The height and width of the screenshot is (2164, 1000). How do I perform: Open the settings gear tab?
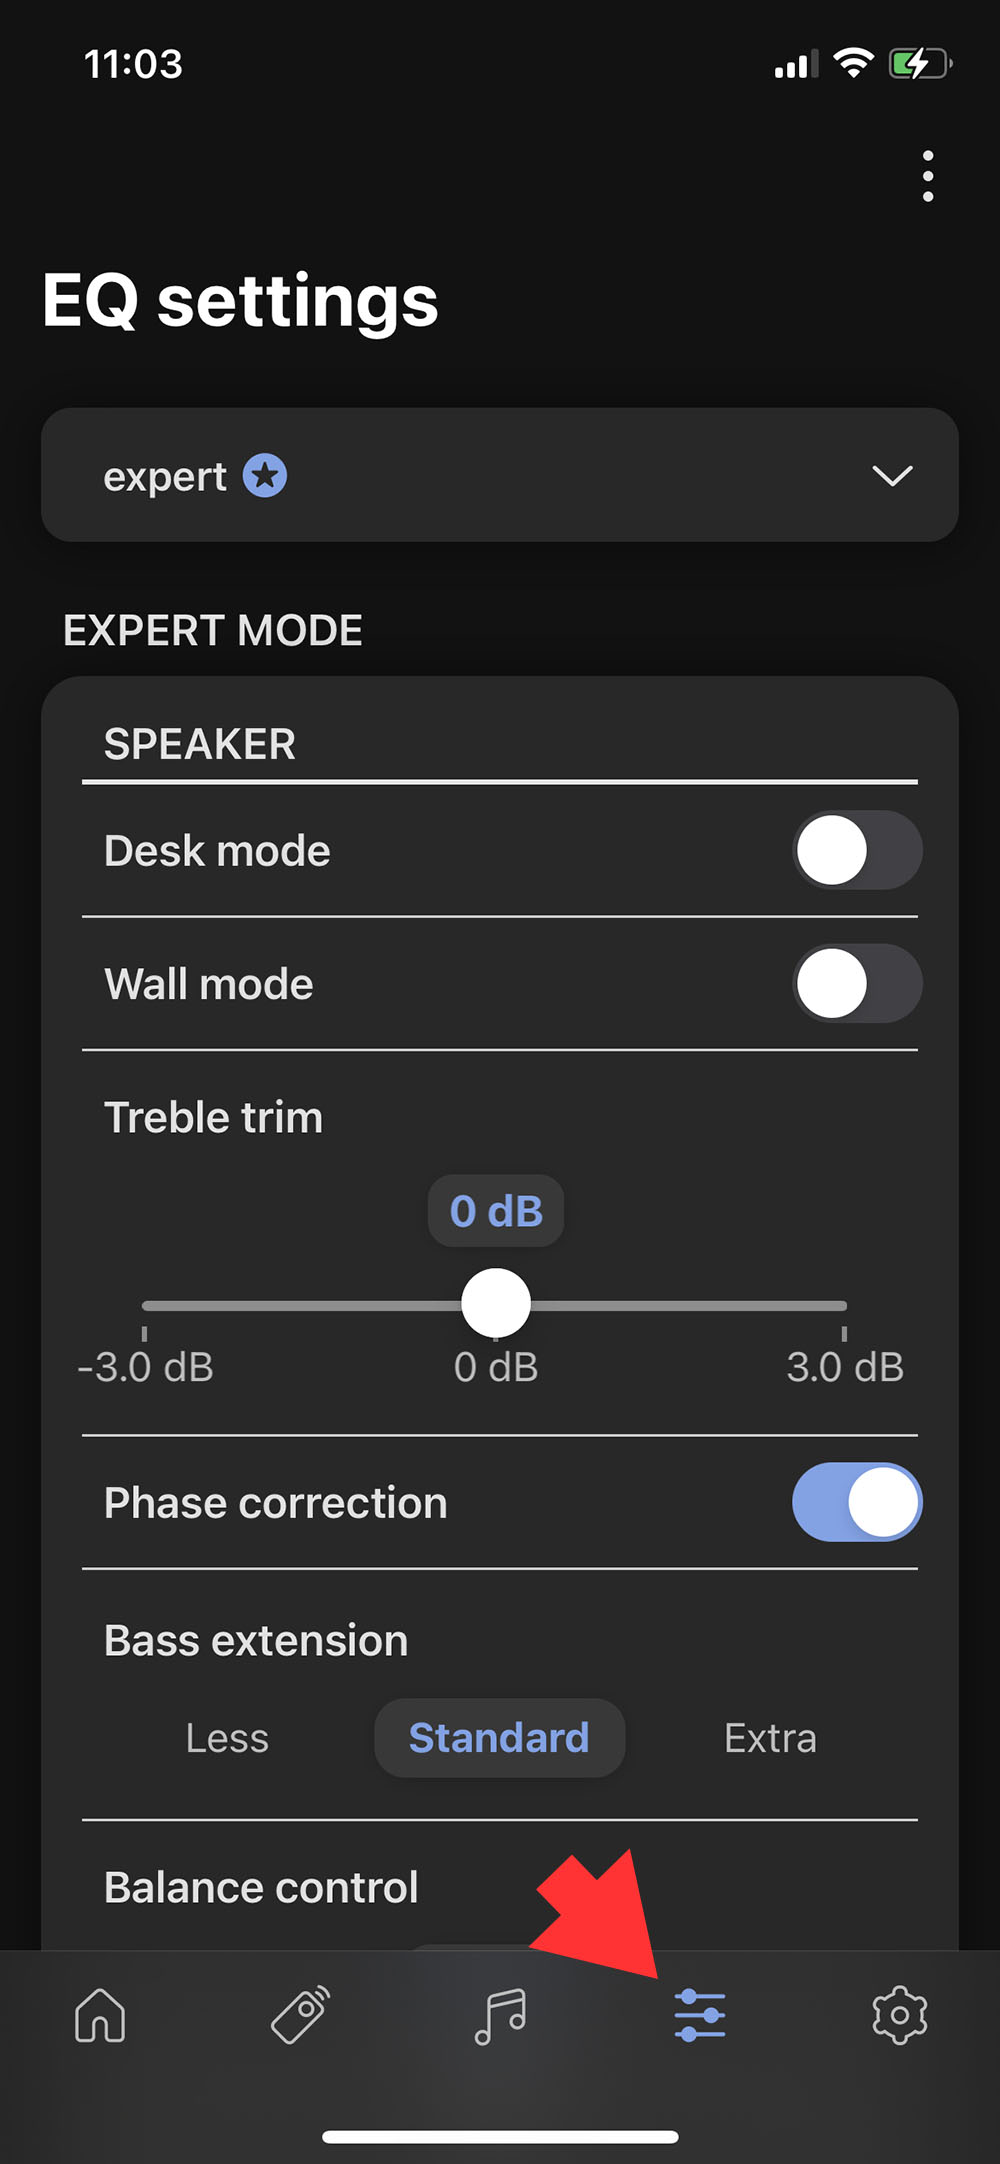tap(900, 2014)
